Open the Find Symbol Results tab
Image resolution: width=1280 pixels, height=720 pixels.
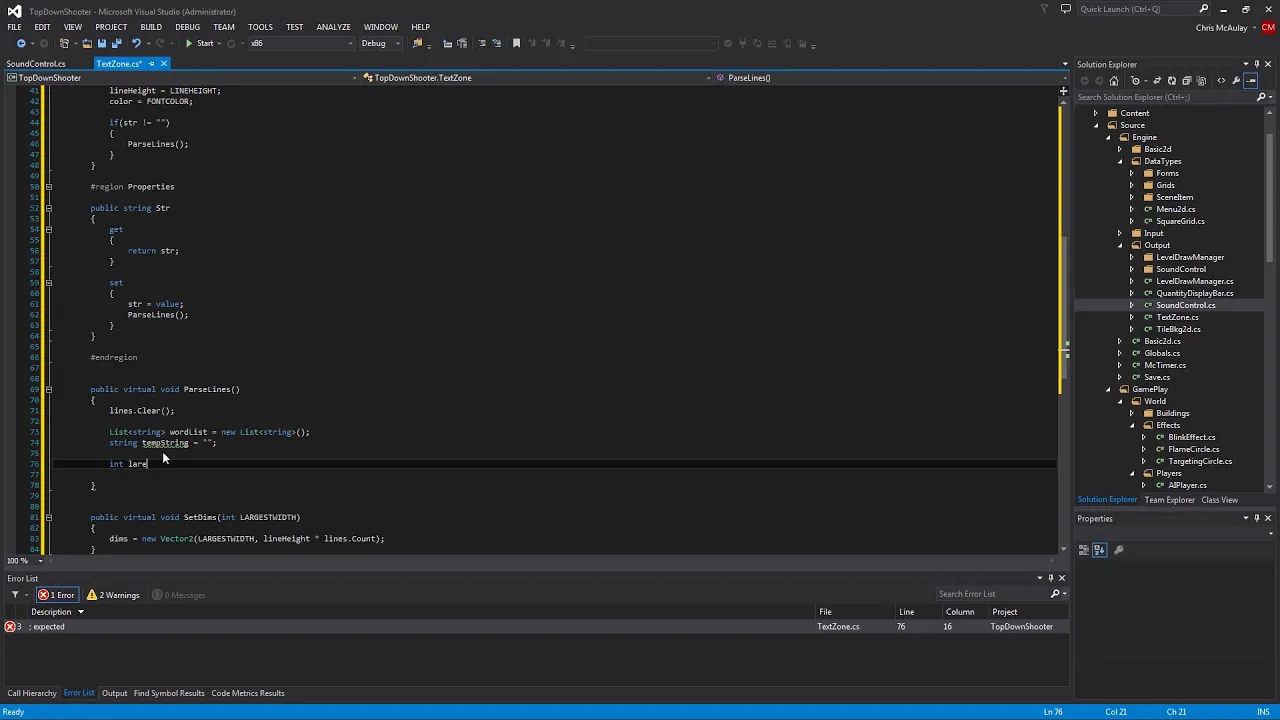coord(169,693)
